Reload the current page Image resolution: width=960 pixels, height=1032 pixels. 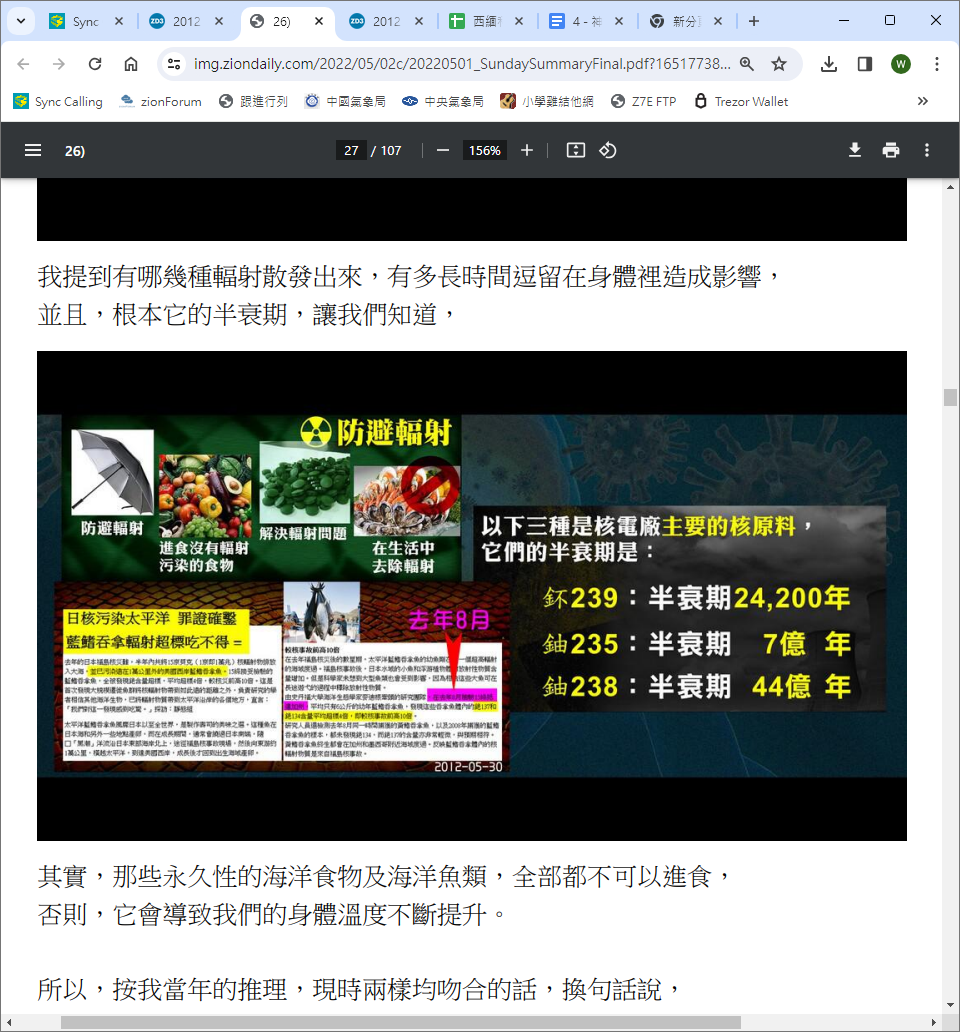coord(95,64)
